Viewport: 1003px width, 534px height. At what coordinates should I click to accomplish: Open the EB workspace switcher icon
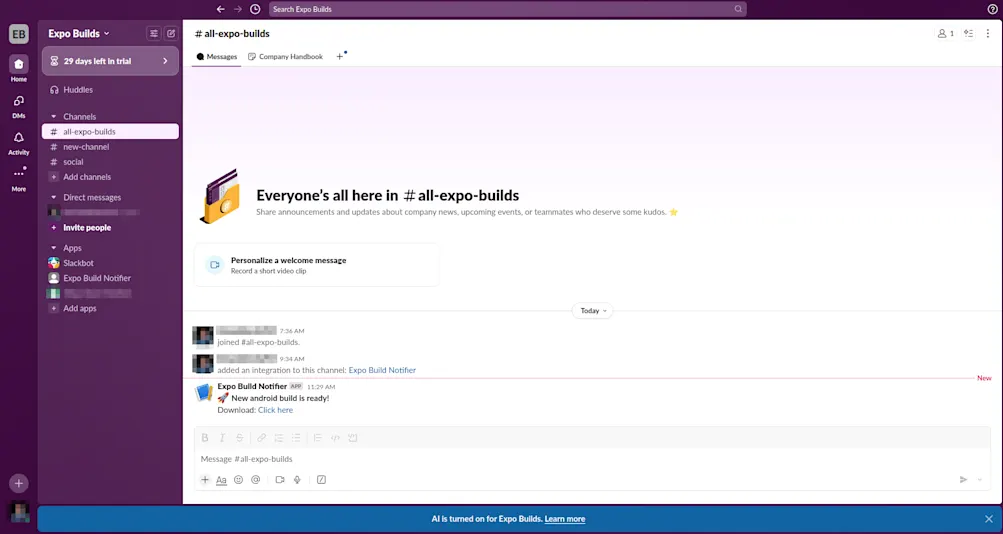[x=19, y=34]
